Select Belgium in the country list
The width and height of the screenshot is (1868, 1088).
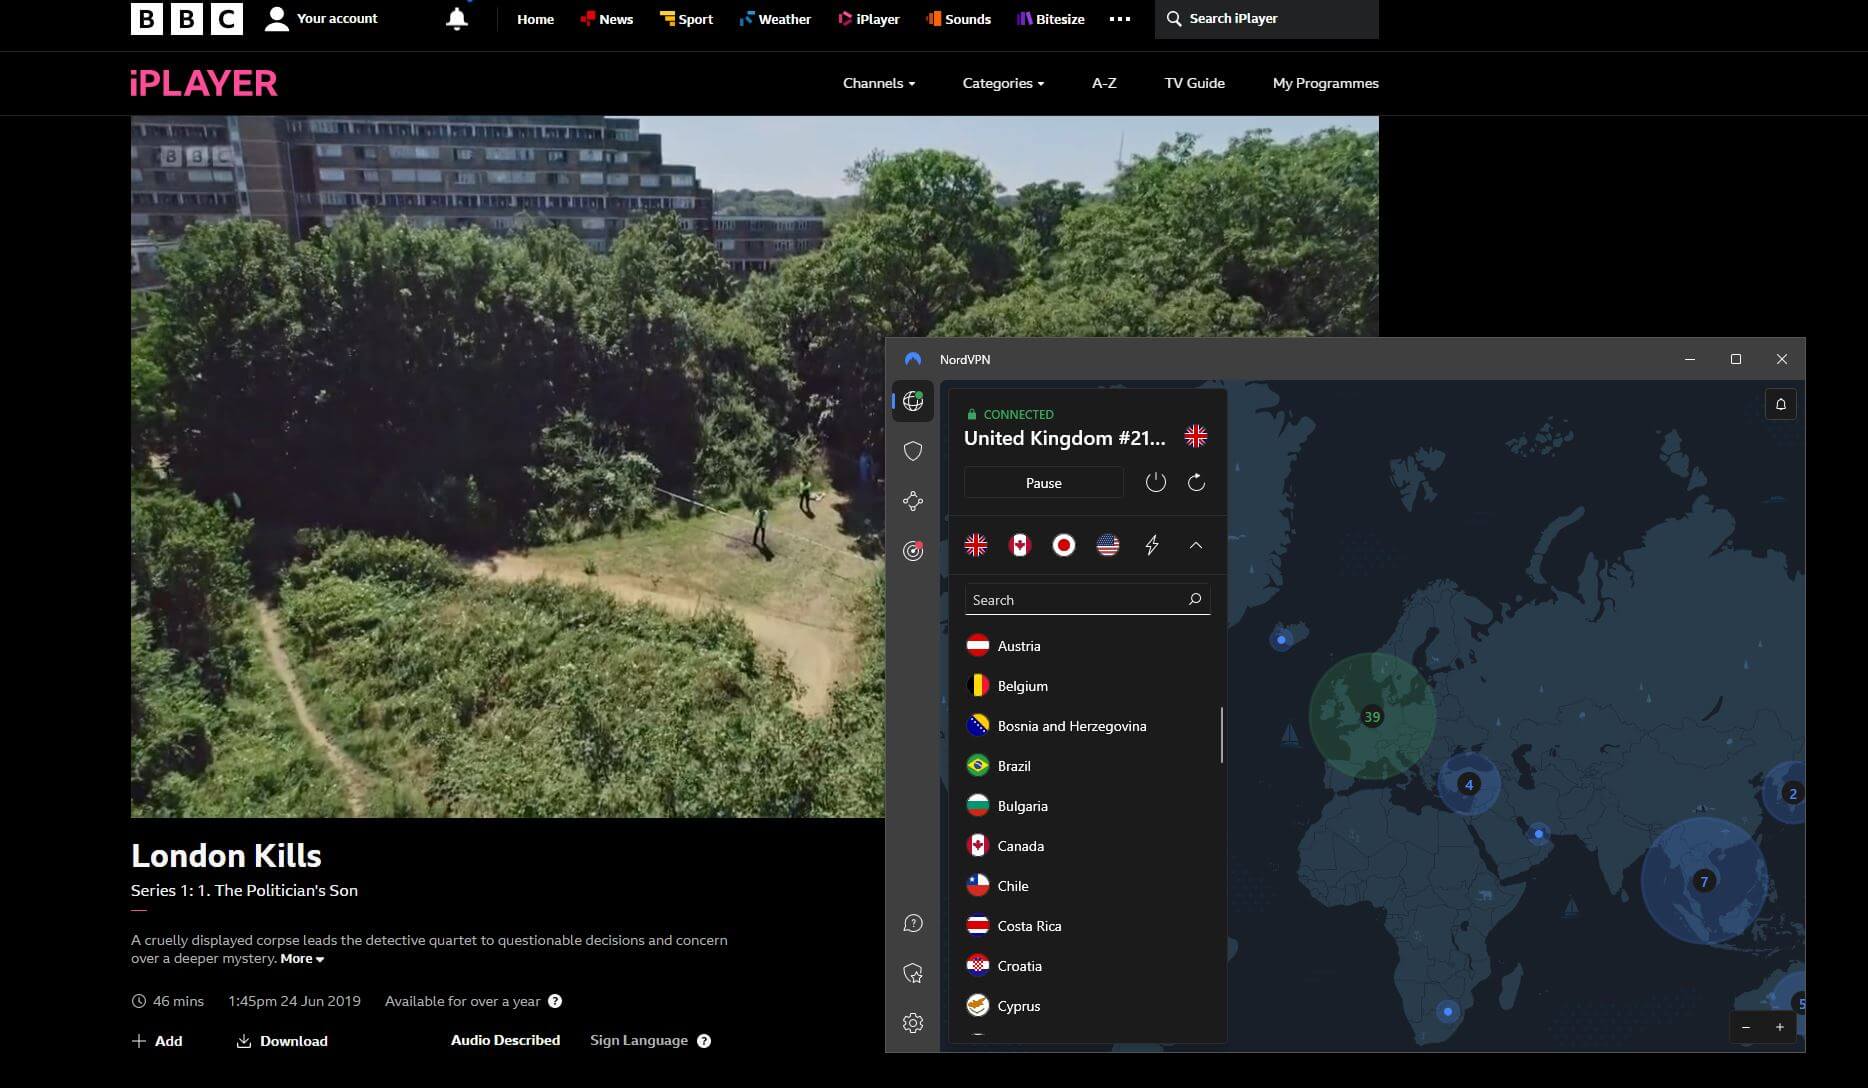1086,686
